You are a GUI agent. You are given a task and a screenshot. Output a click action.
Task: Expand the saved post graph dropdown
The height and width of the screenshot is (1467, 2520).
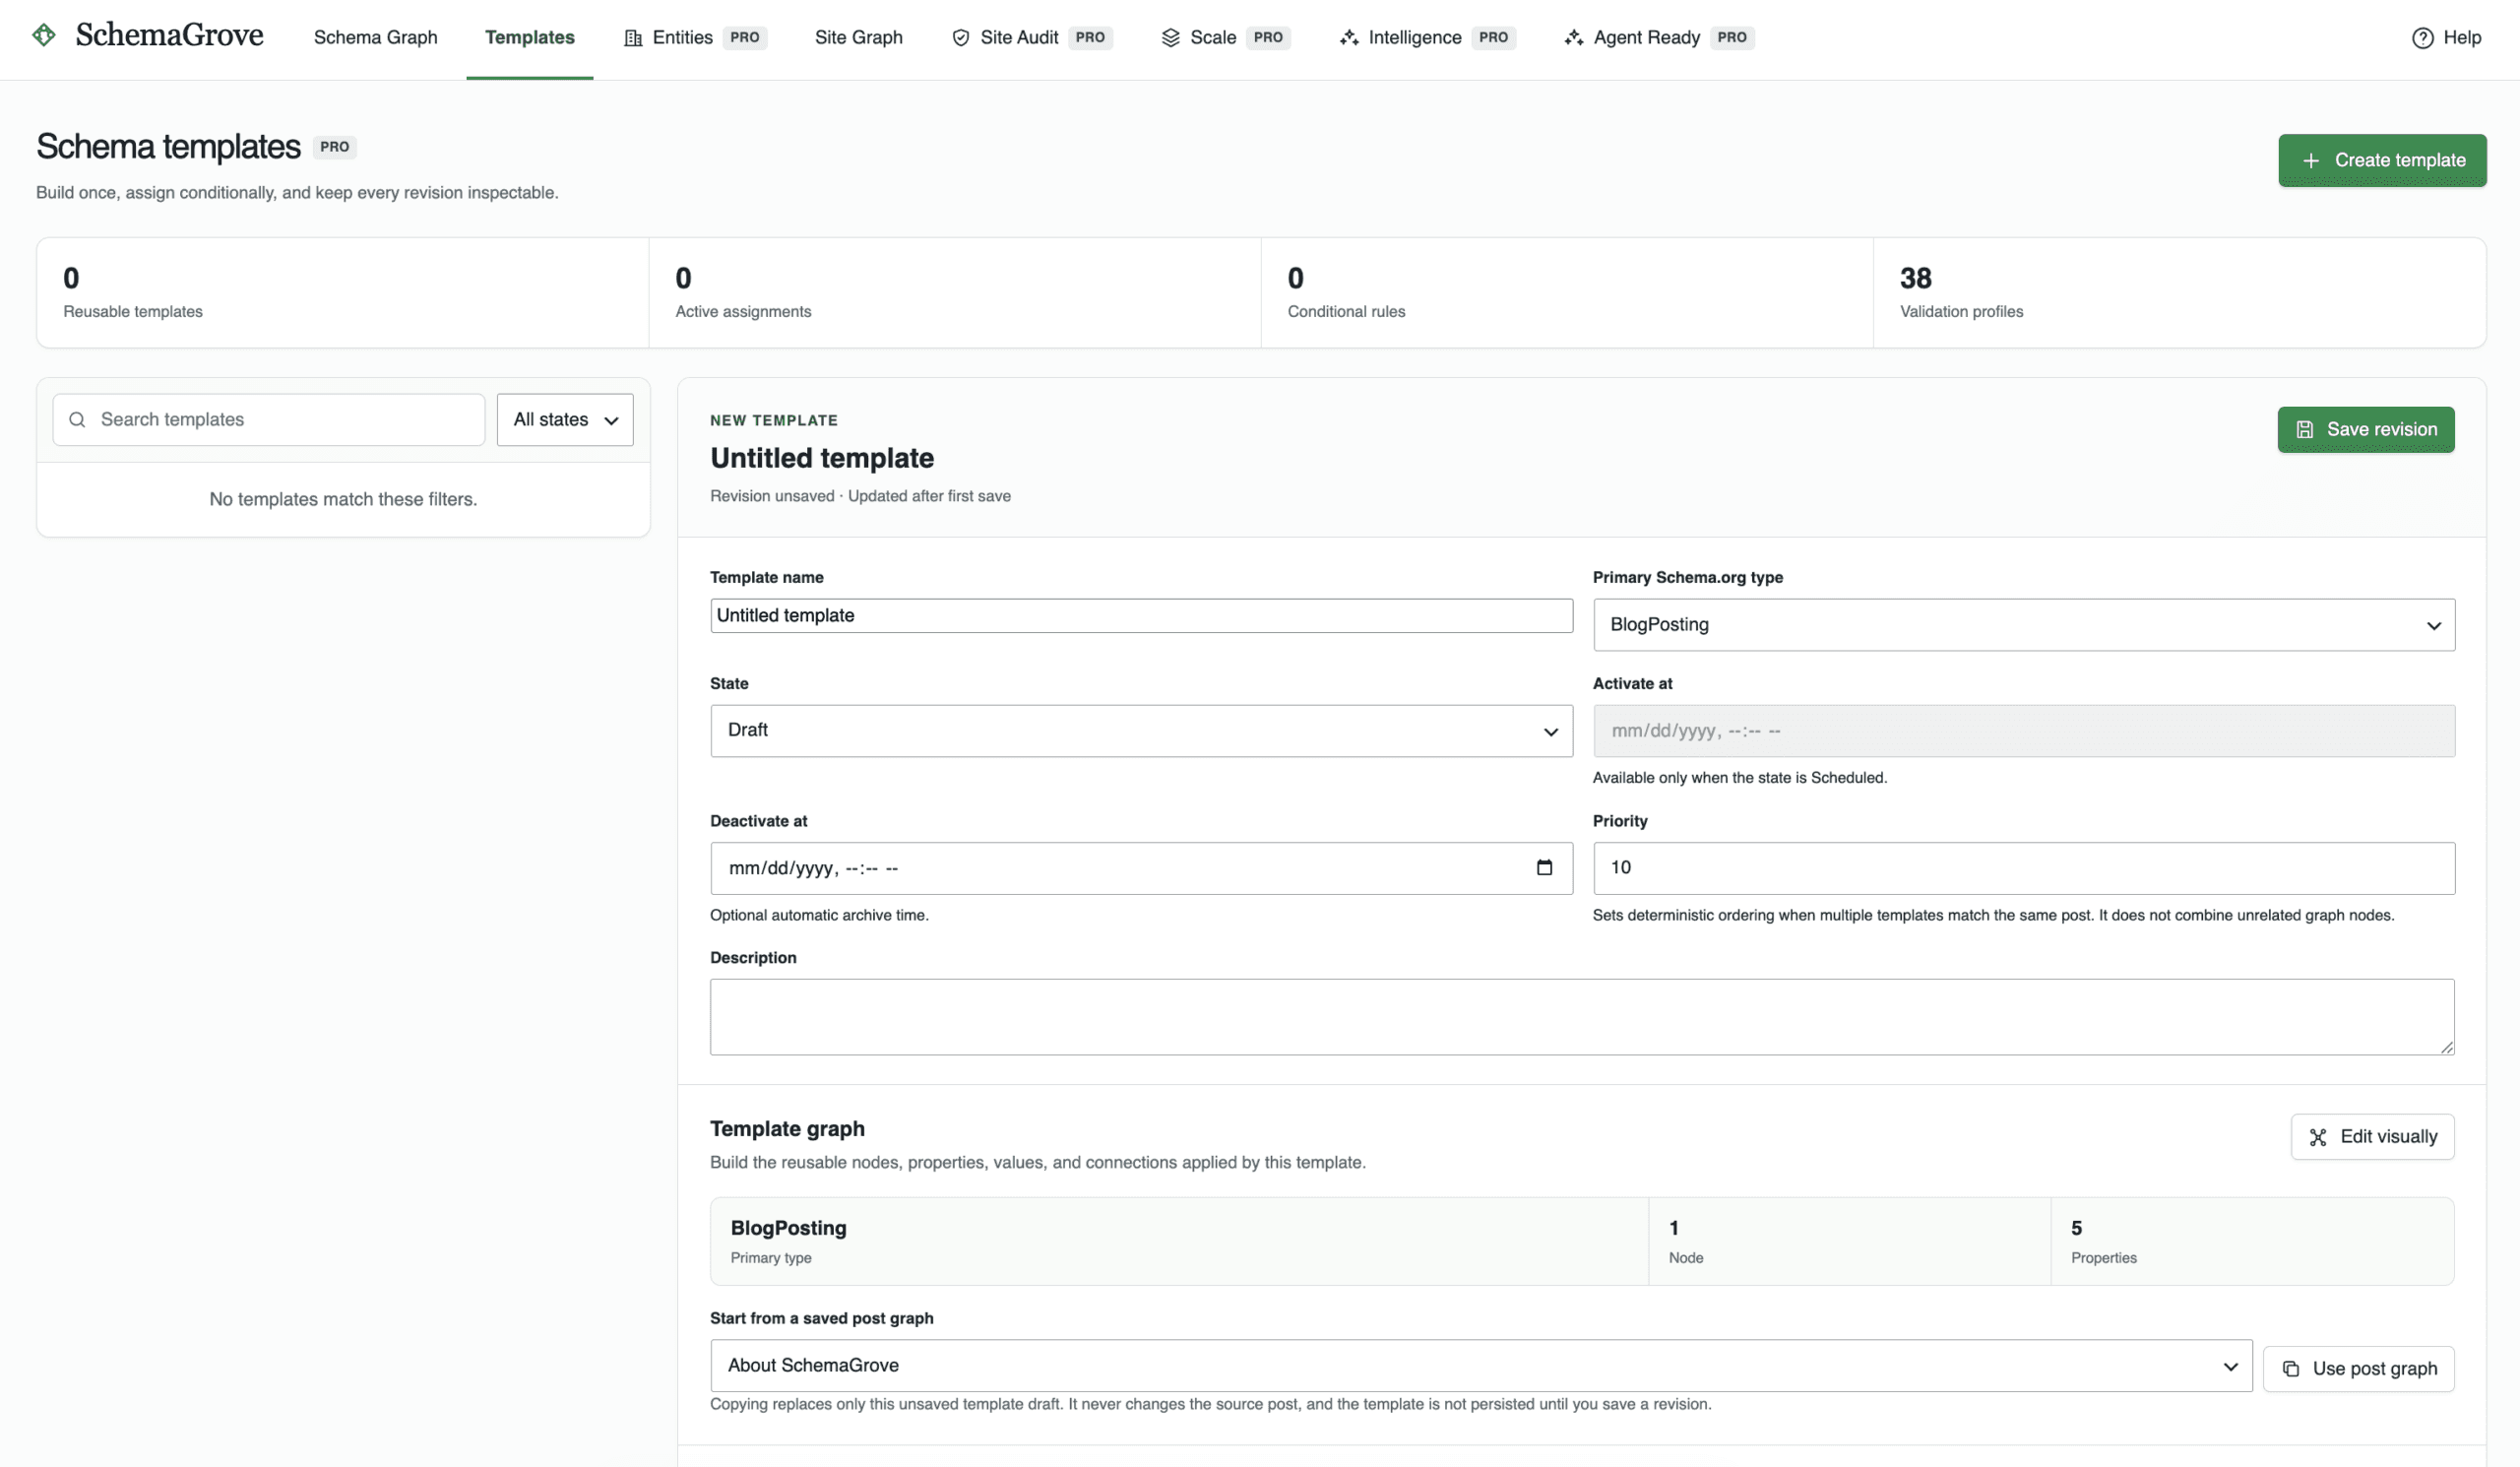[1481, 1366]
